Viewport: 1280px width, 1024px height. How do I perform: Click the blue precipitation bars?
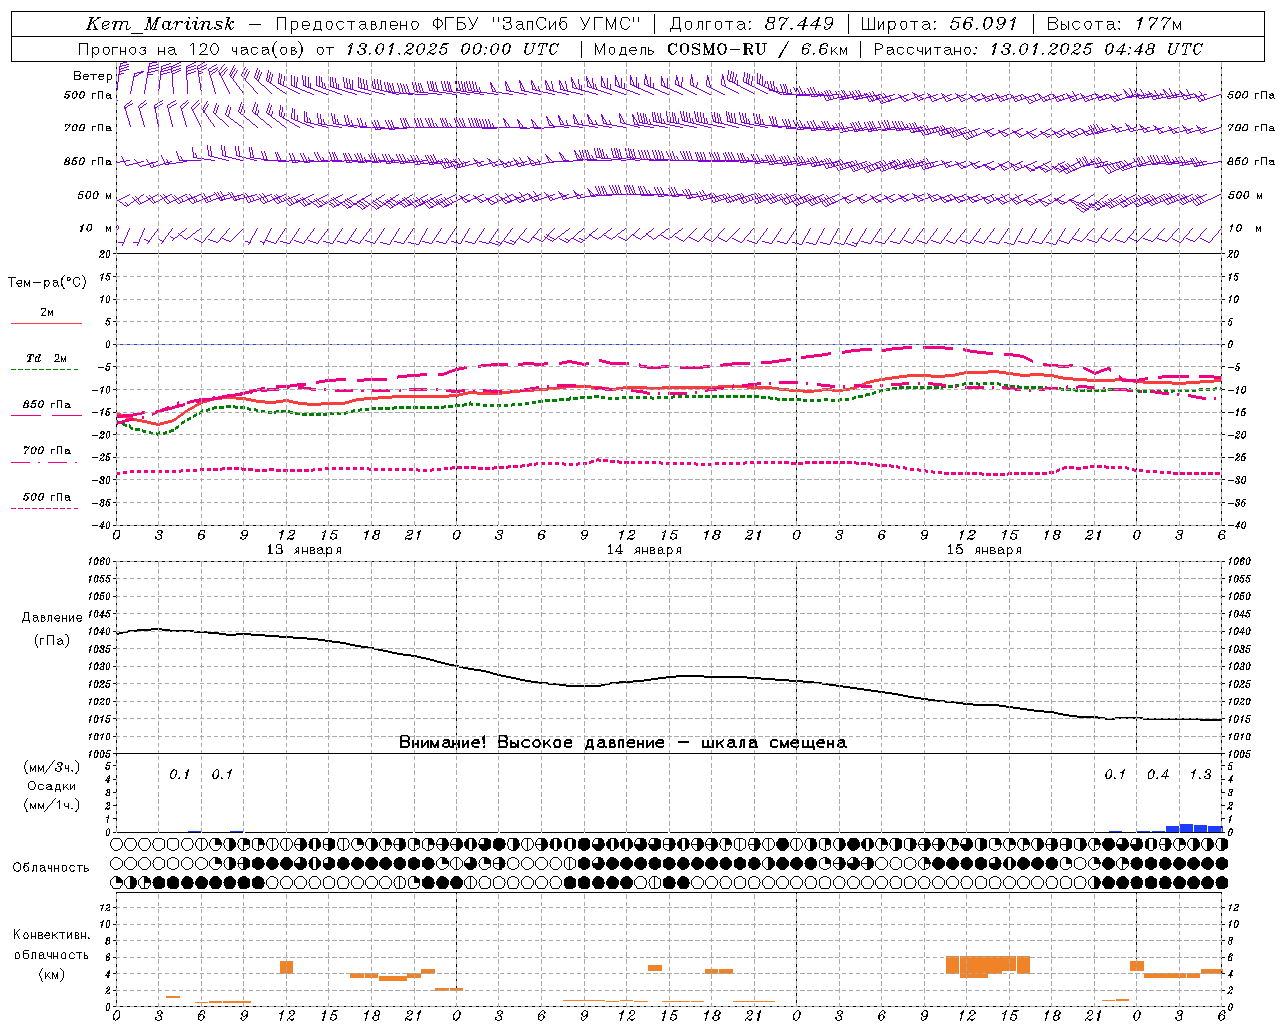pos(1194,828)
